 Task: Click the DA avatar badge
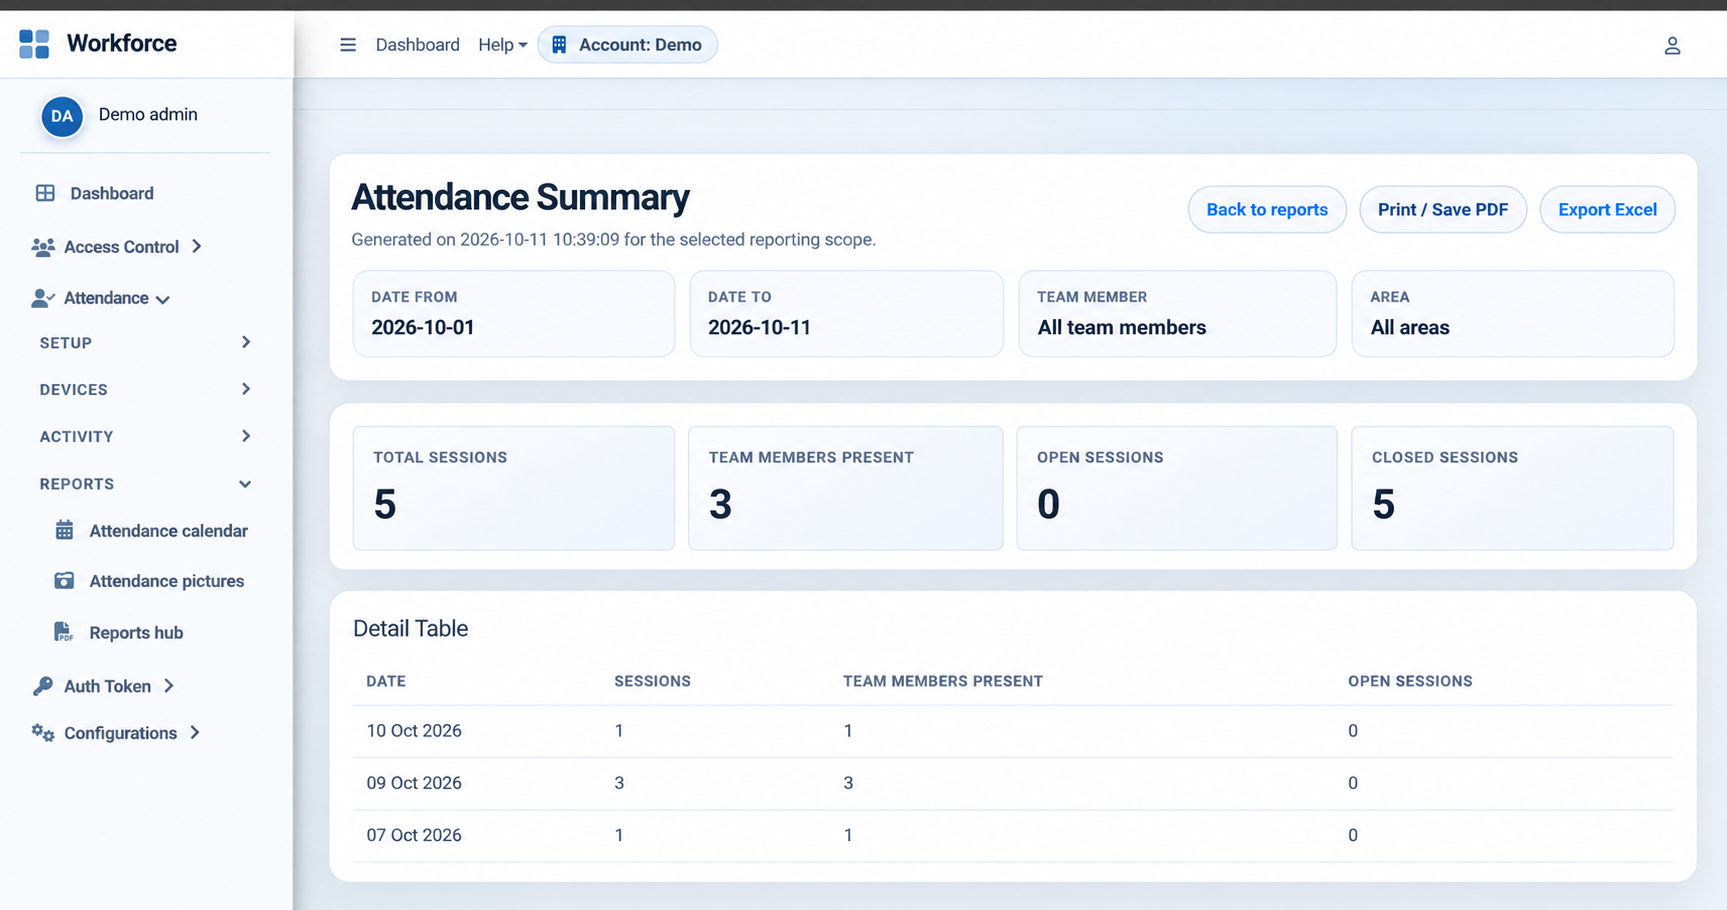62,116
